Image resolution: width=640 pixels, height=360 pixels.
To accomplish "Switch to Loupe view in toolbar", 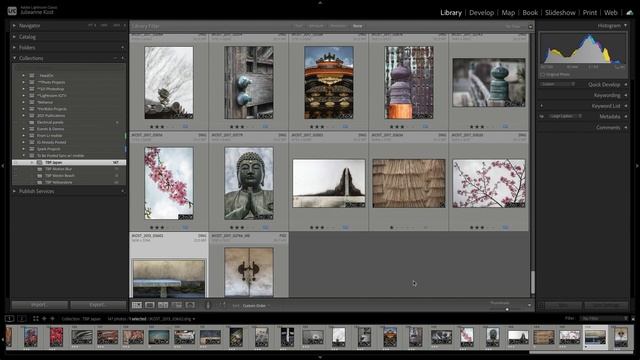I will 150,305.
